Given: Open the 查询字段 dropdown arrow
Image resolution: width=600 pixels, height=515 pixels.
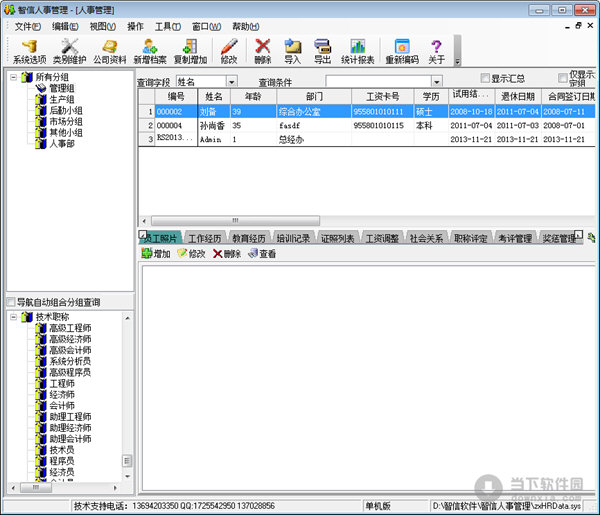Looking at the screenshot, I should pyautogui.click(x=232, y=82).
